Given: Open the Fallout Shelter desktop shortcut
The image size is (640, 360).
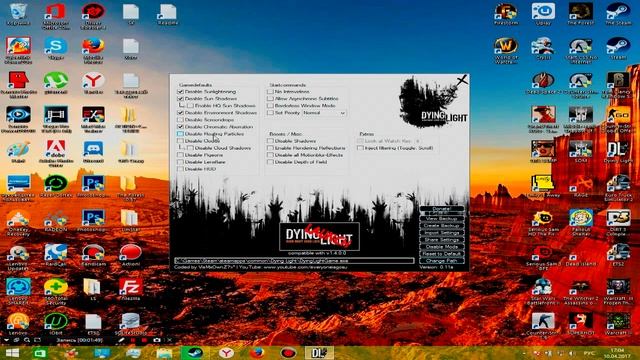Looking at the screenshot, I should [x=580, y=222].
